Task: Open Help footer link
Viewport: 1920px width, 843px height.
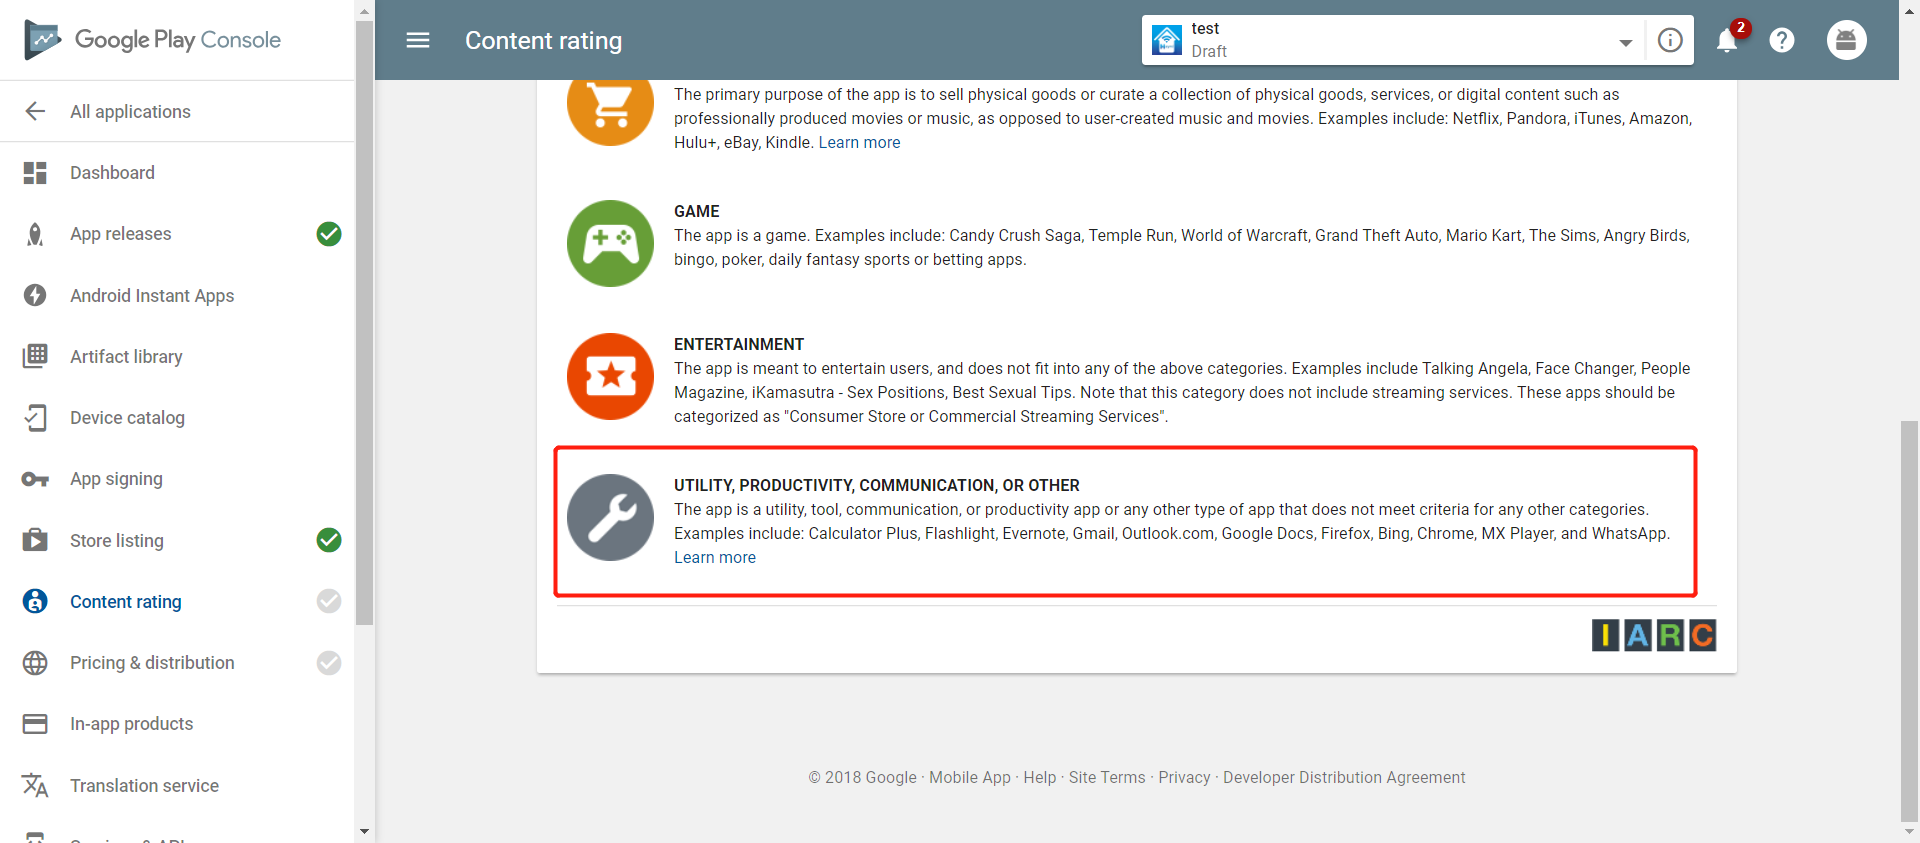Action: [1040, 777]
